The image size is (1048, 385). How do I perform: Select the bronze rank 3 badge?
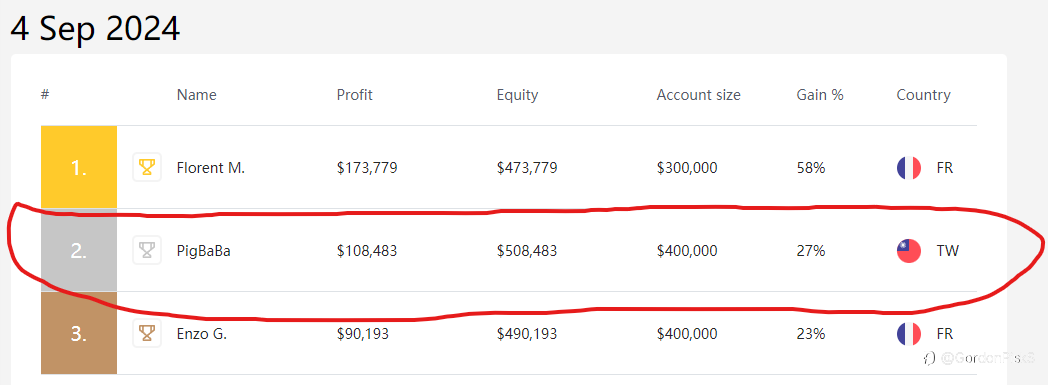(x=79, y=333)
